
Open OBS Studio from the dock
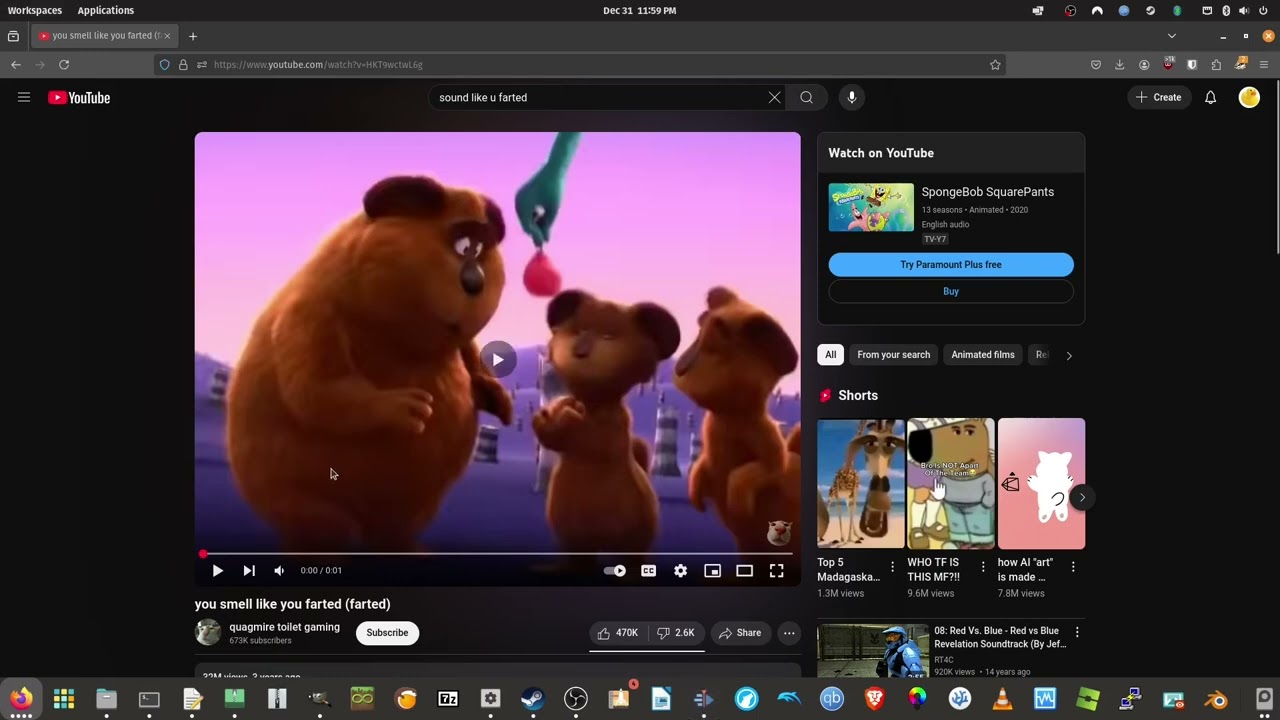[x=576, y=699]
